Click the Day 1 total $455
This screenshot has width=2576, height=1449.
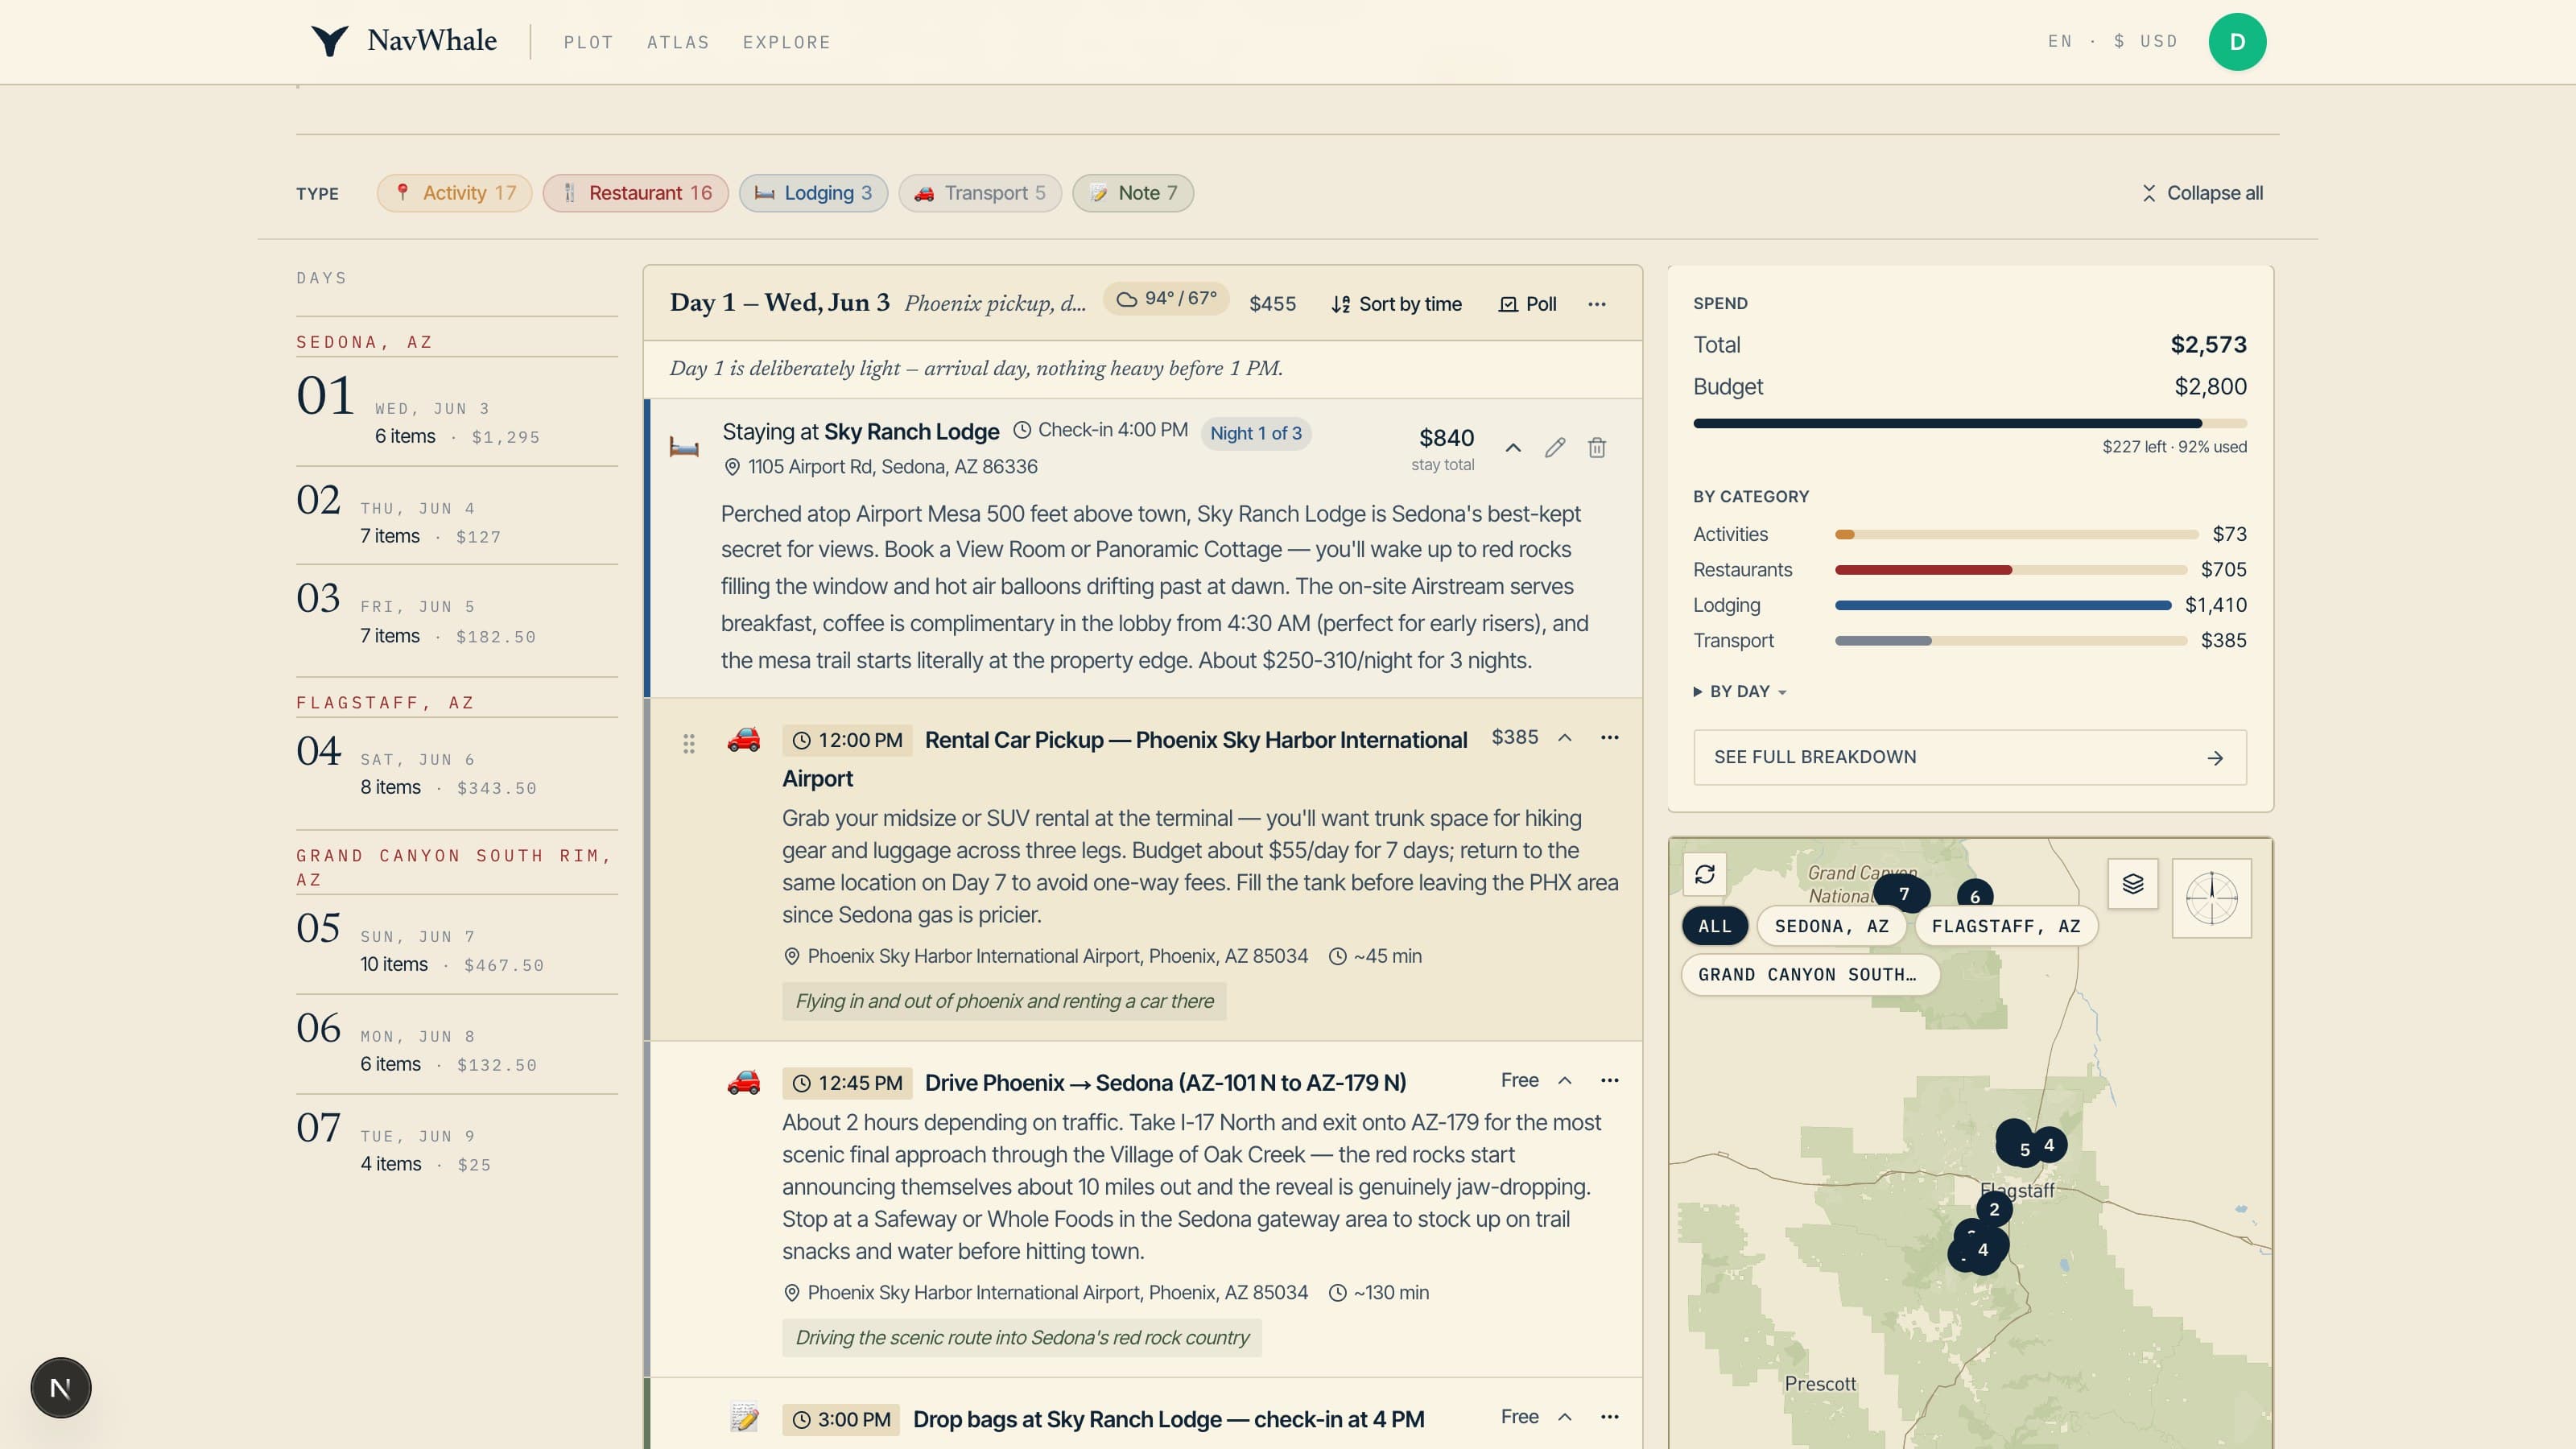(1272, 304)
